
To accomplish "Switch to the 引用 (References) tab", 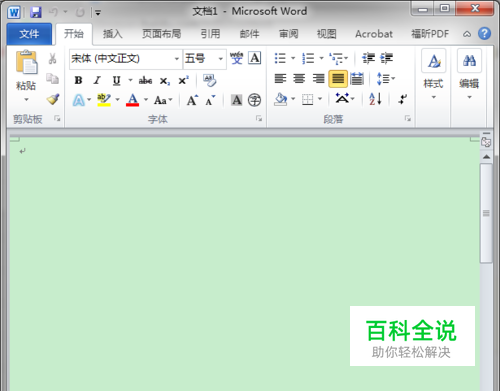I will coord(210,34).
